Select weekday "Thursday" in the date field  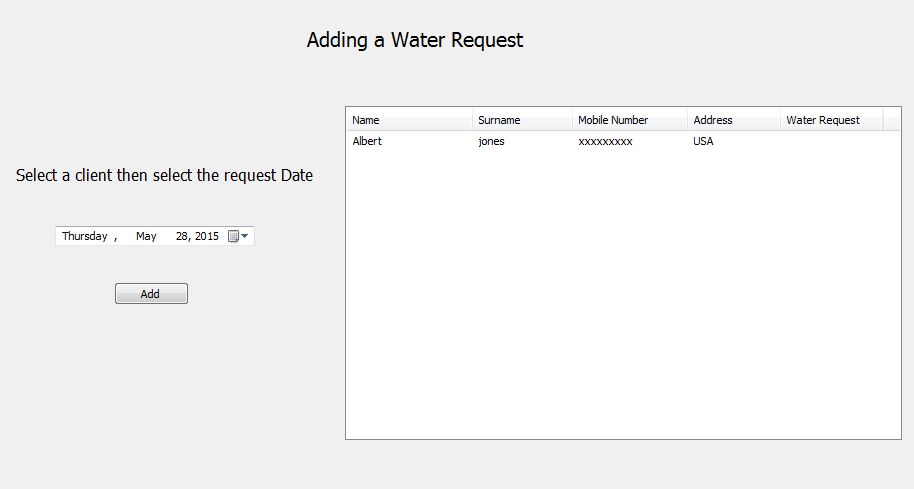point(84,236)
